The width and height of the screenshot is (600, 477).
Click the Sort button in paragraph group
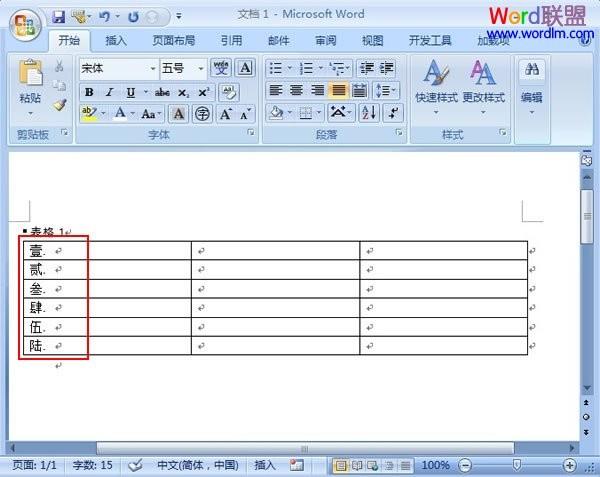click(369, 113)
